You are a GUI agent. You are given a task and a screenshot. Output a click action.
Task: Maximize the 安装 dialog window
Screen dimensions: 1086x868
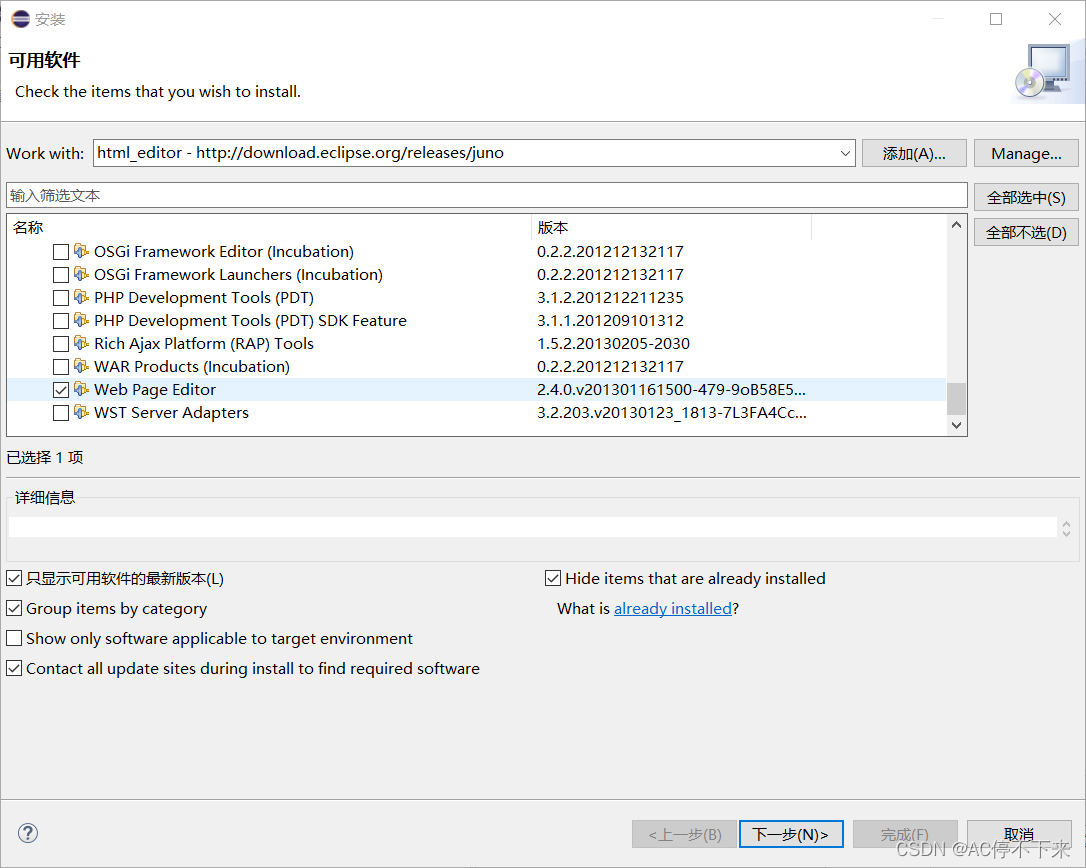(996, 19)
